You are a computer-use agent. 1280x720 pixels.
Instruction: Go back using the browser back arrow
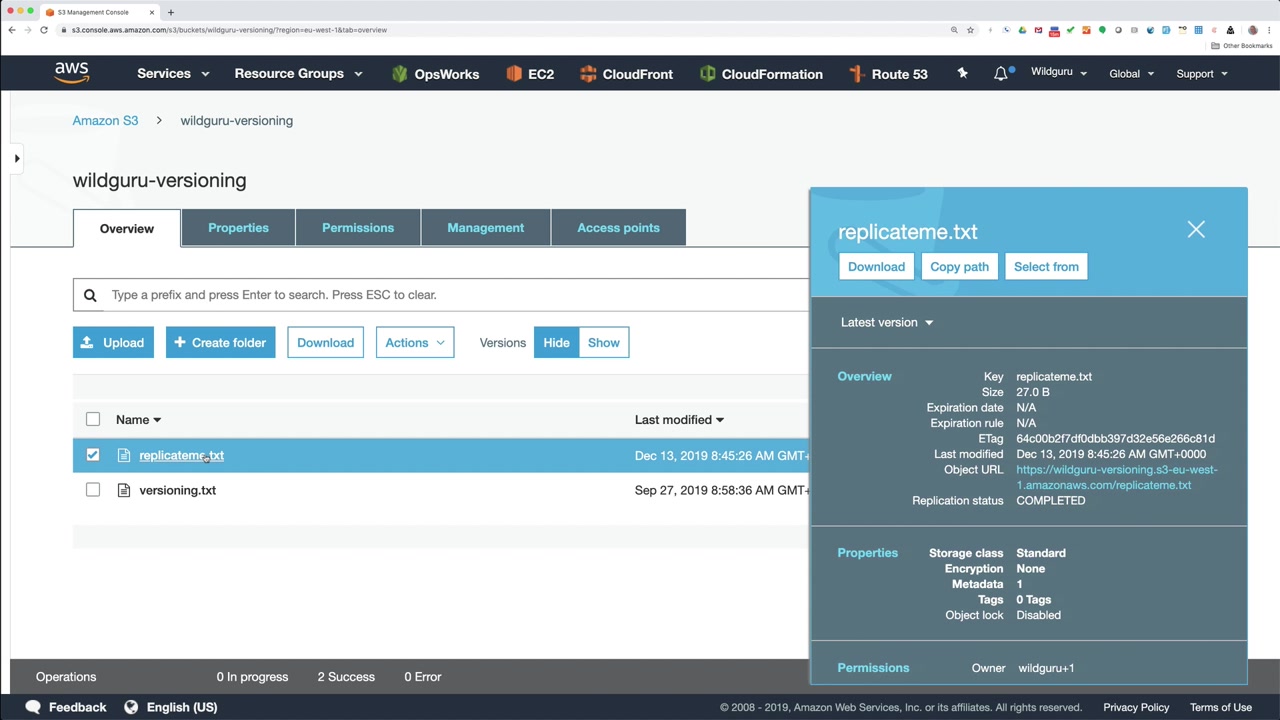point(12,30)
